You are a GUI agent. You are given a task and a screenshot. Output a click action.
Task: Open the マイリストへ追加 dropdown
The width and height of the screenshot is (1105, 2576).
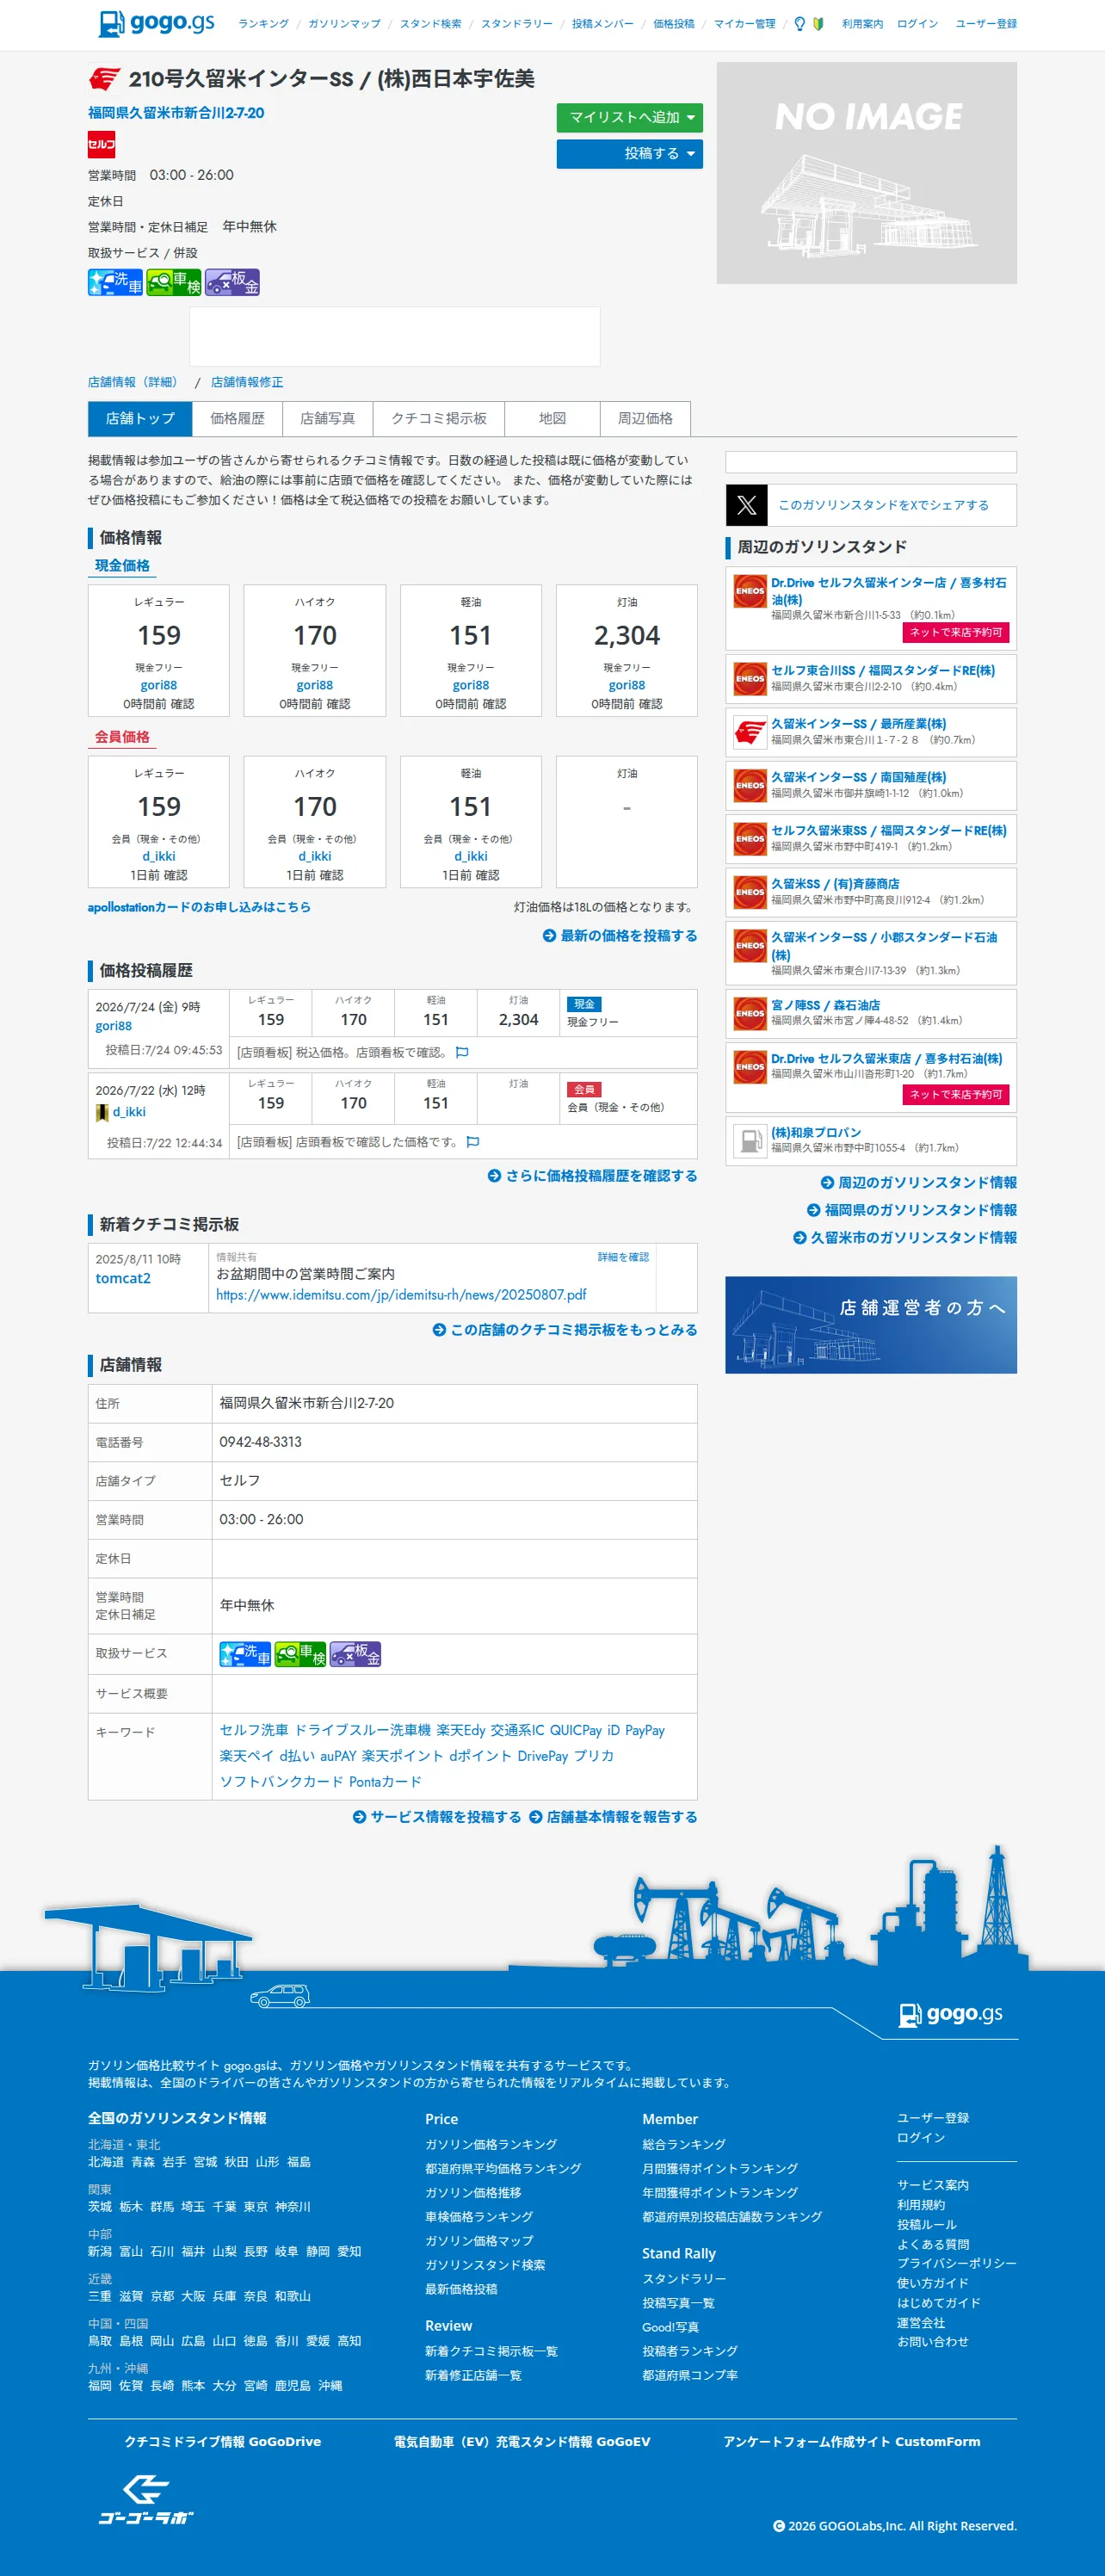[630, 118]
